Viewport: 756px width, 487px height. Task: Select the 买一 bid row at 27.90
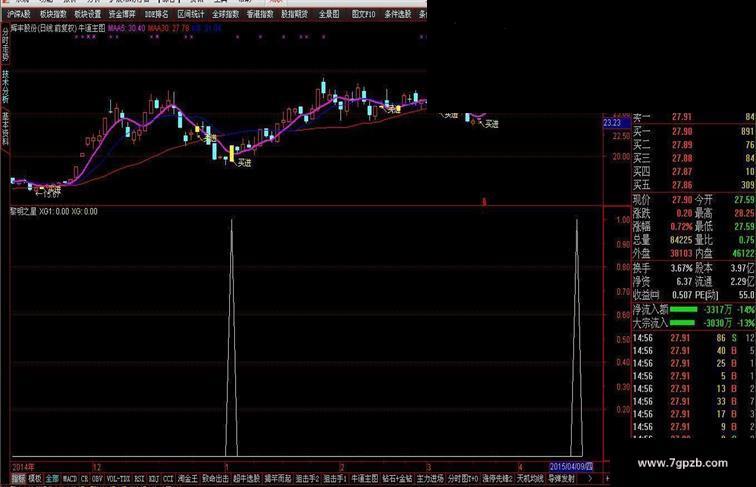693,131
